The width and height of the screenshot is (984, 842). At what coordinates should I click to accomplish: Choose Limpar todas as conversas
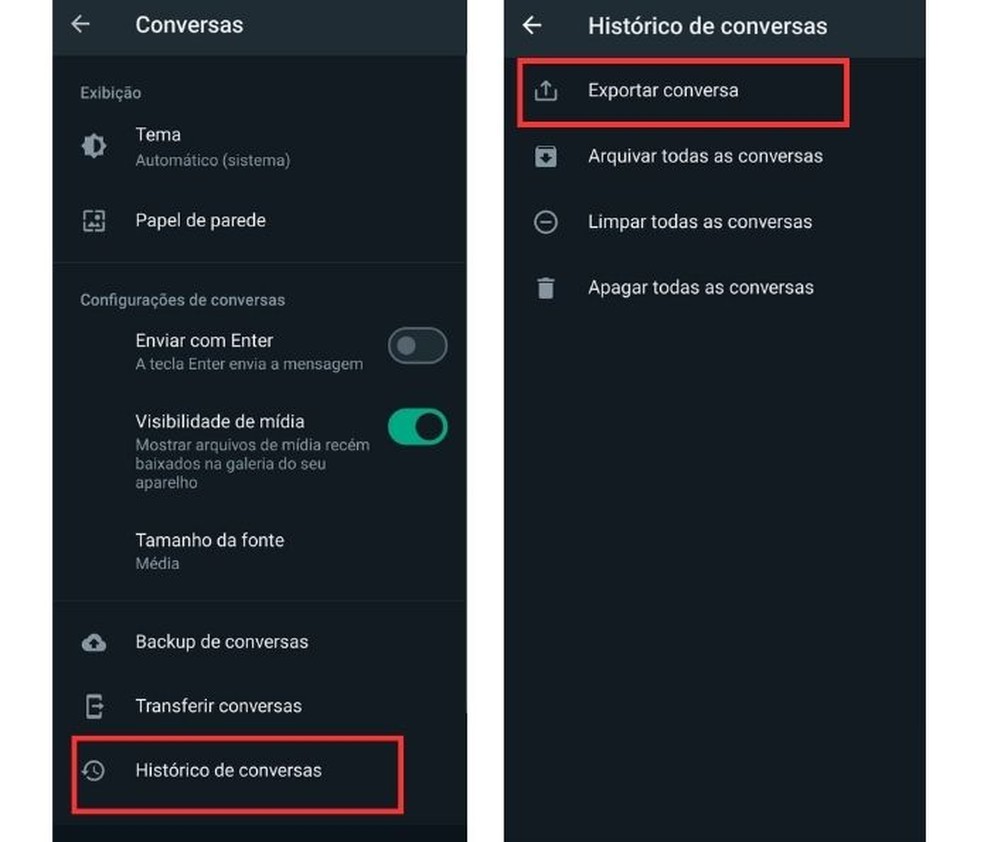point(715,222)
